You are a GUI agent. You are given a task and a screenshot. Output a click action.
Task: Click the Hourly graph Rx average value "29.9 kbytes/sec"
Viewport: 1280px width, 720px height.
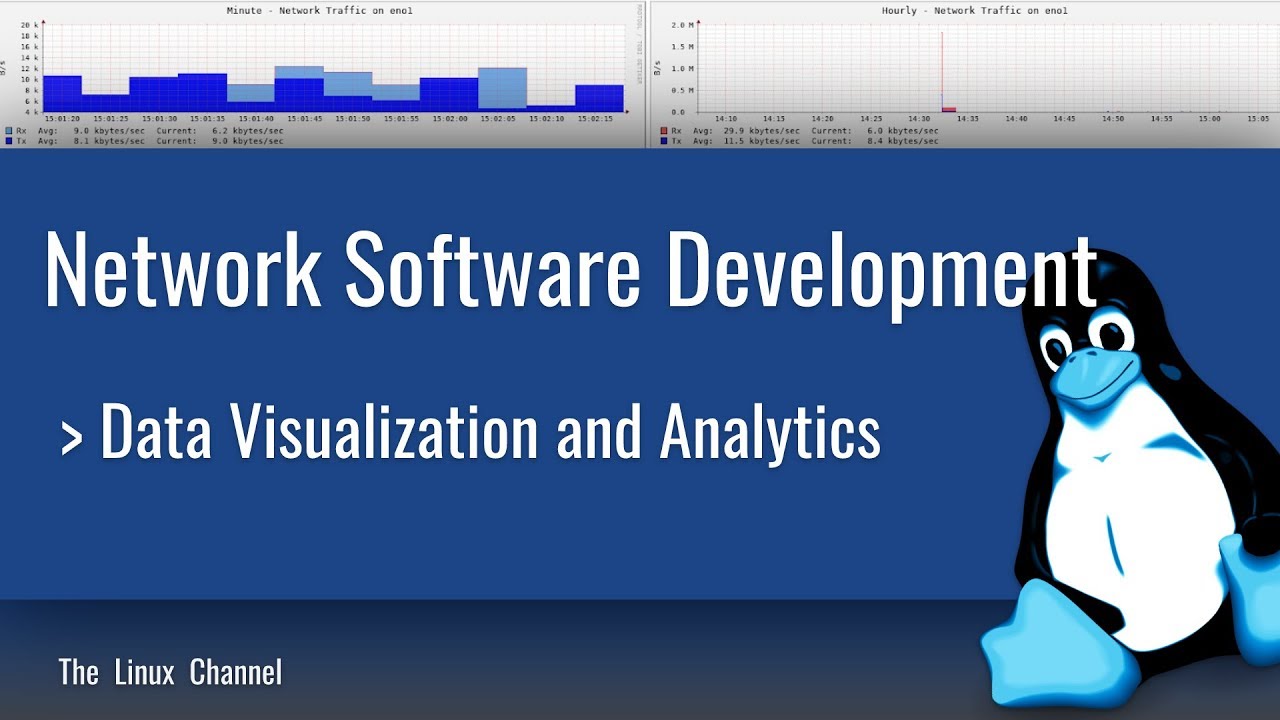tap(760, 131)
